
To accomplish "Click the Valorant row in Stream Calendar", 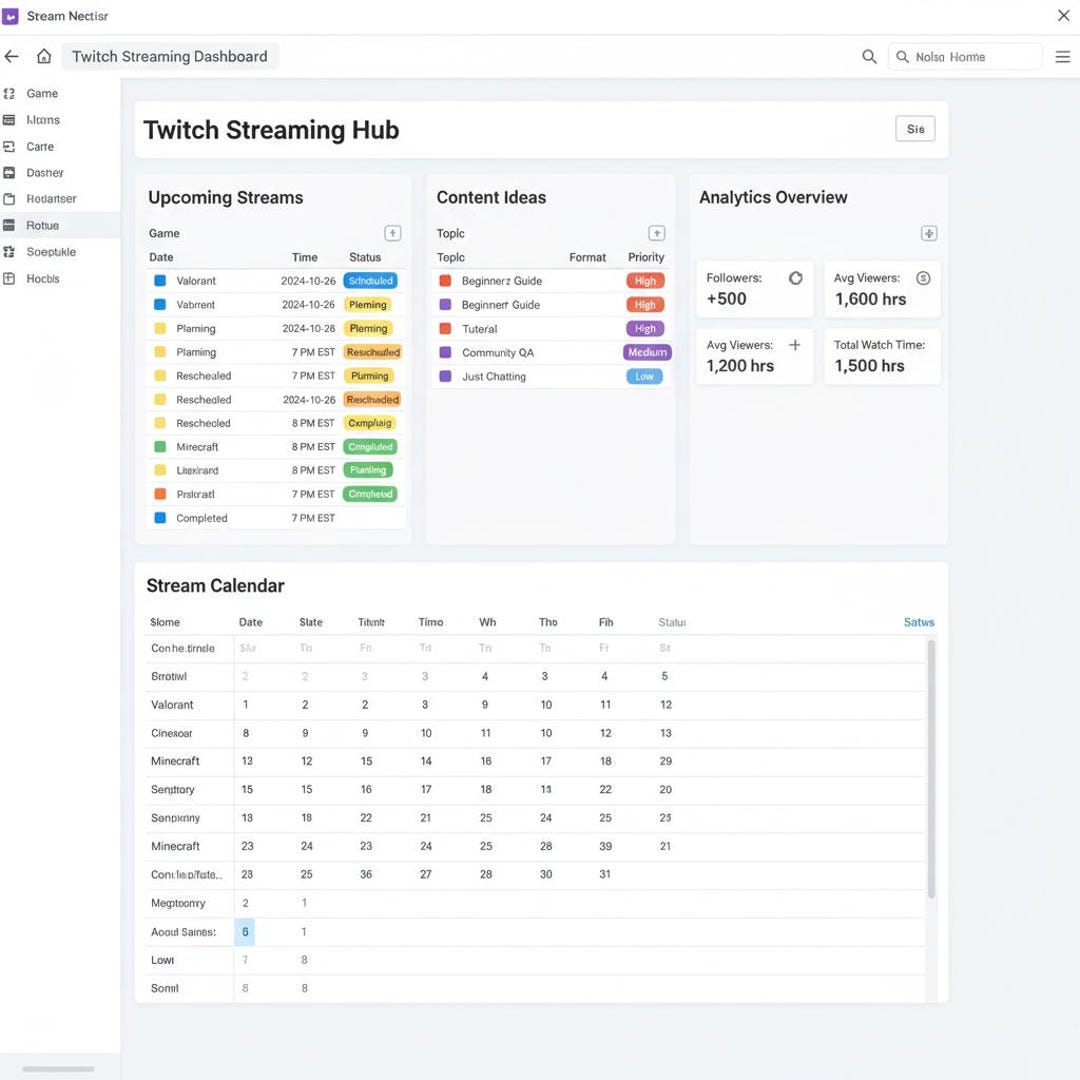I will coord(535,705).
